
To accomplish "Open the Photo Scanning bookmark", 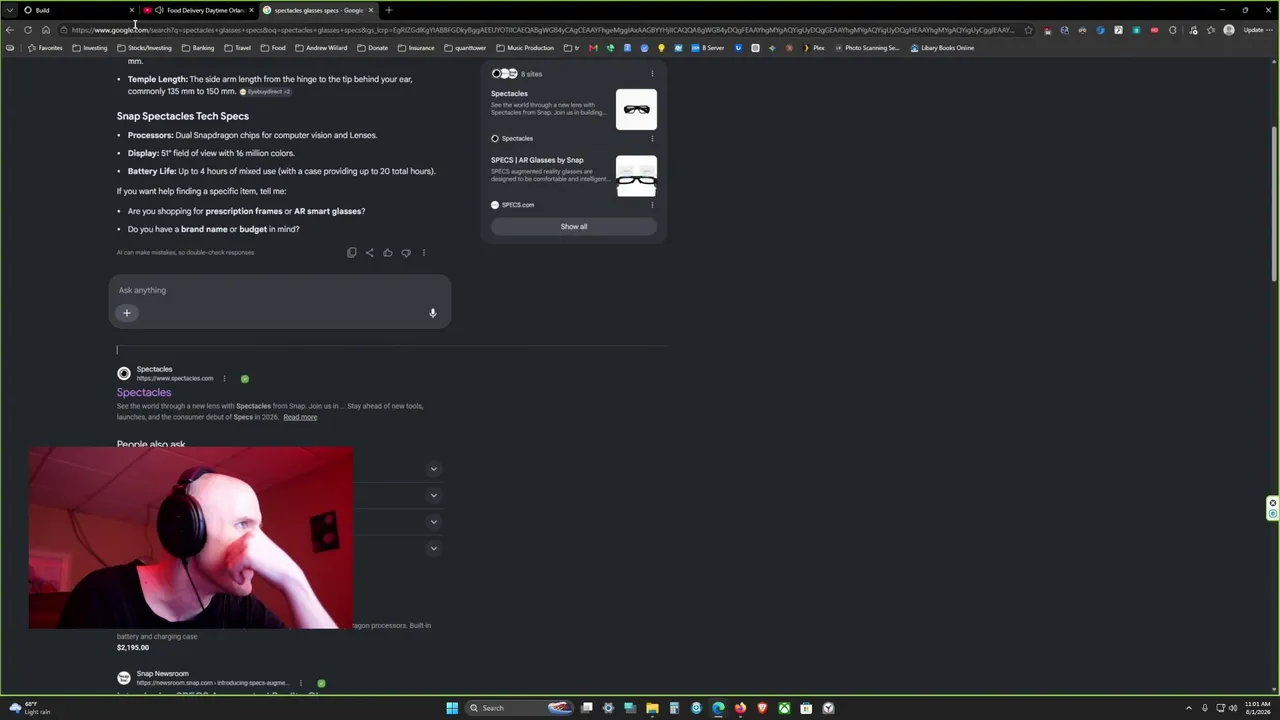I will click(867, 48).
